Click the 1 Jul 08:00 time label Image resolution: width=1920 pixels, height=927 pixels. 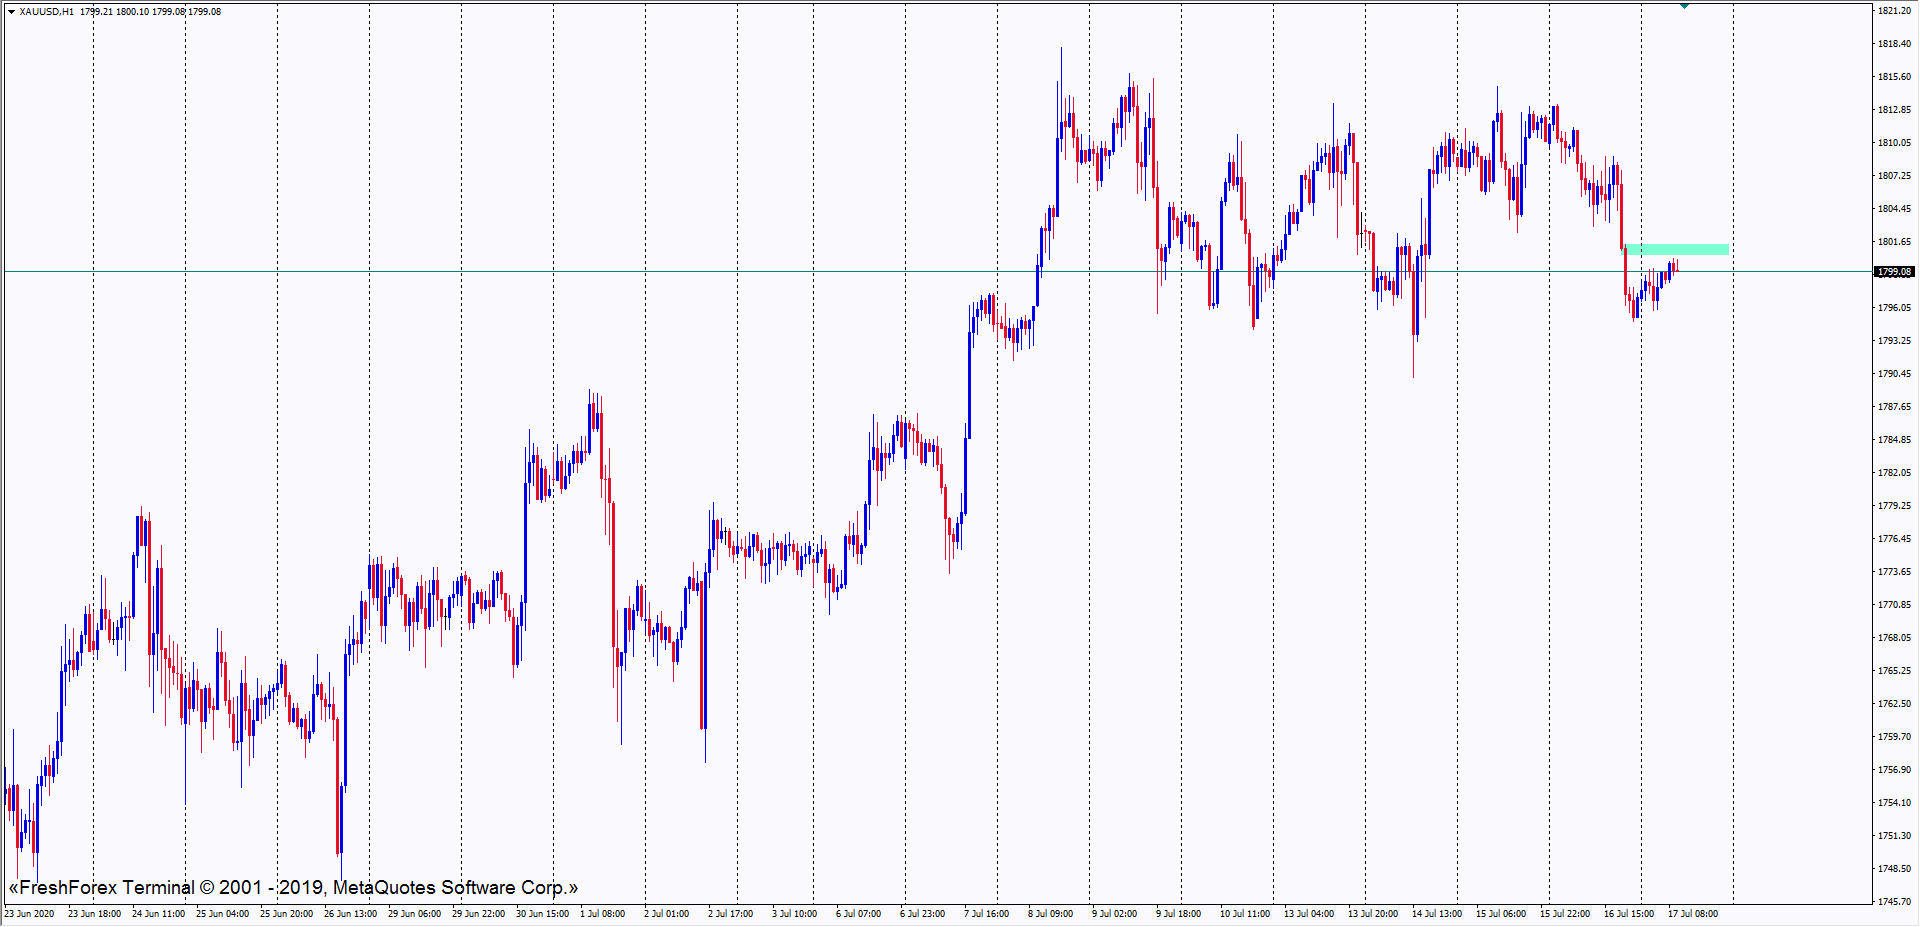pos(602,914)
